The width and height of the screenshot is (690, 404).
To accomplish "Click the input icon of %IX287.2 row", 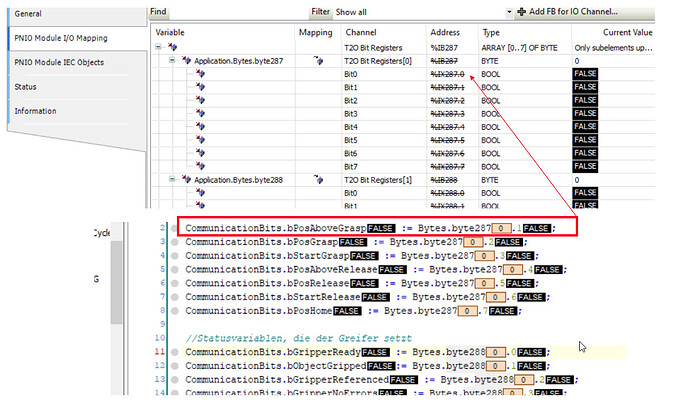I will pos(201,100).
